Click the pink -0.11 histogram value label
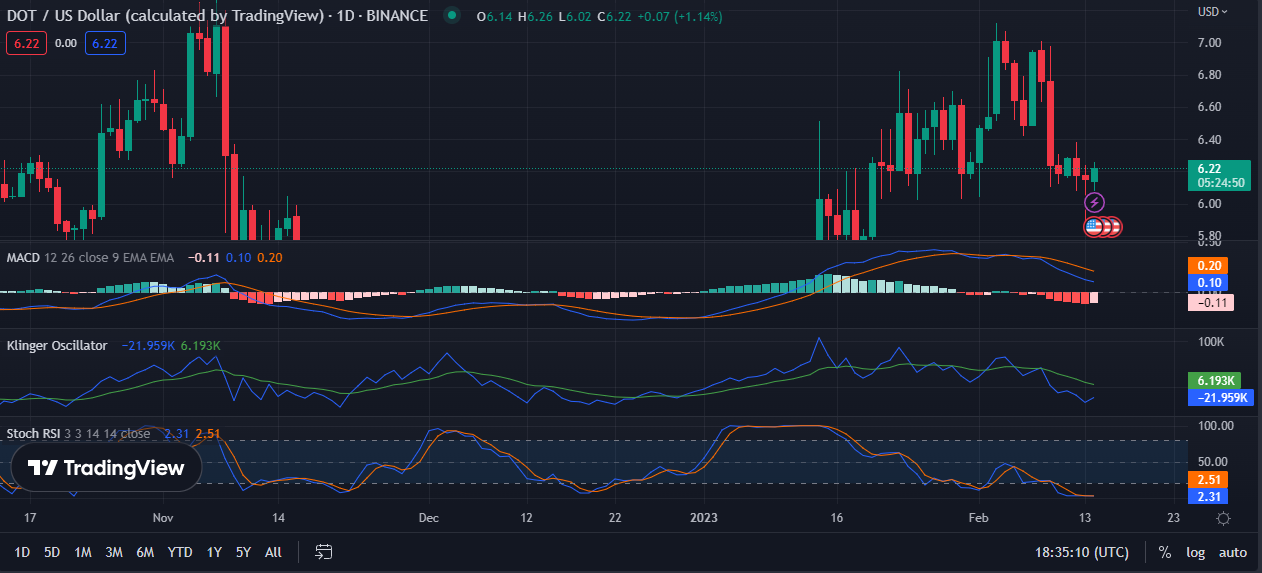Viewport: 1262px width, 573px height. [x=1211, y=302]
